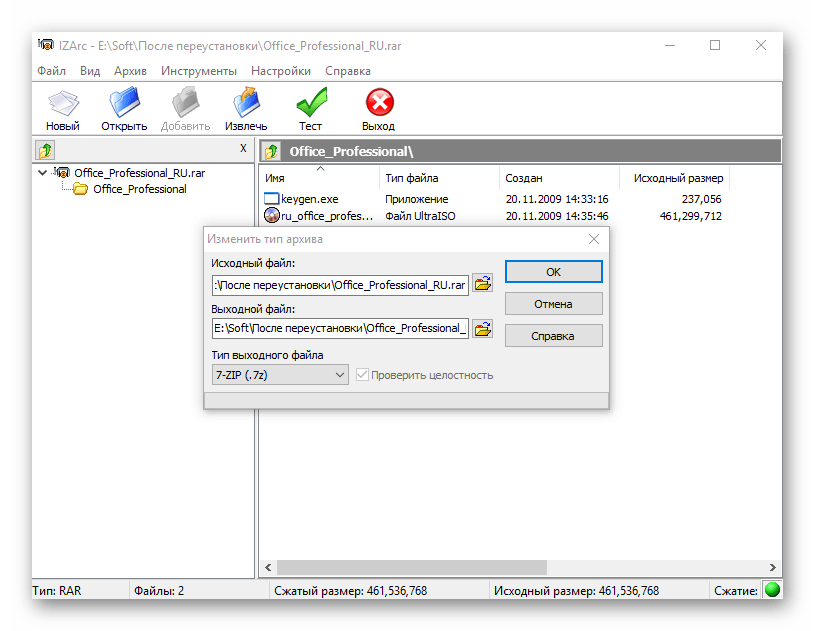This screenshot has height=631, width=815.
Task: Click the Исходный файл path field
Action: pos(340,285)
